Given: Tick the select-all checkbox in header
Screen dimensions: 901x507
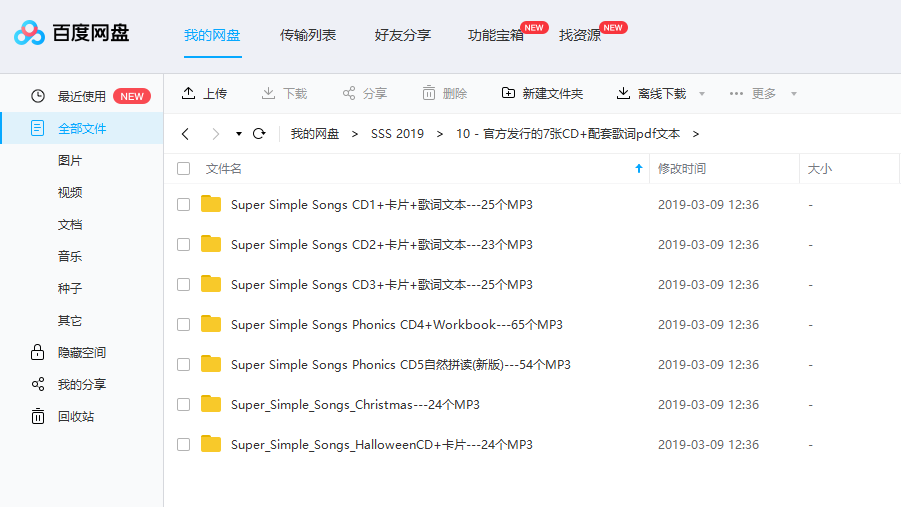Looking at the screenshot, I should (183, 168).
